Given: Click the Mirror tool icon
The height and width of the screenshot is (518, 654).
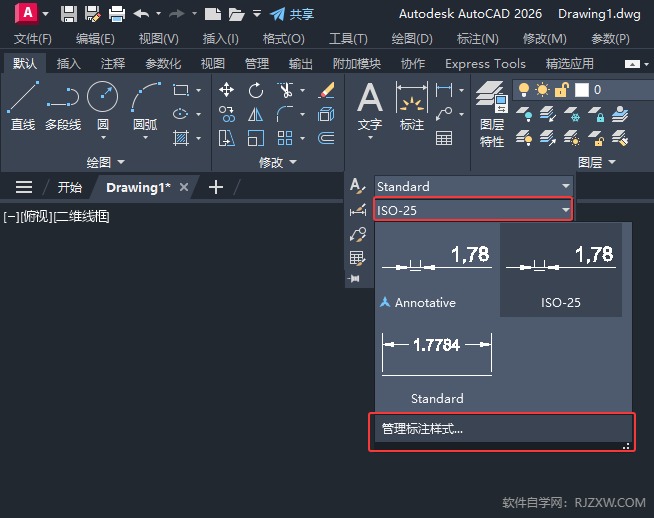Looking at the screenshot, I should (x=255, y=114).
